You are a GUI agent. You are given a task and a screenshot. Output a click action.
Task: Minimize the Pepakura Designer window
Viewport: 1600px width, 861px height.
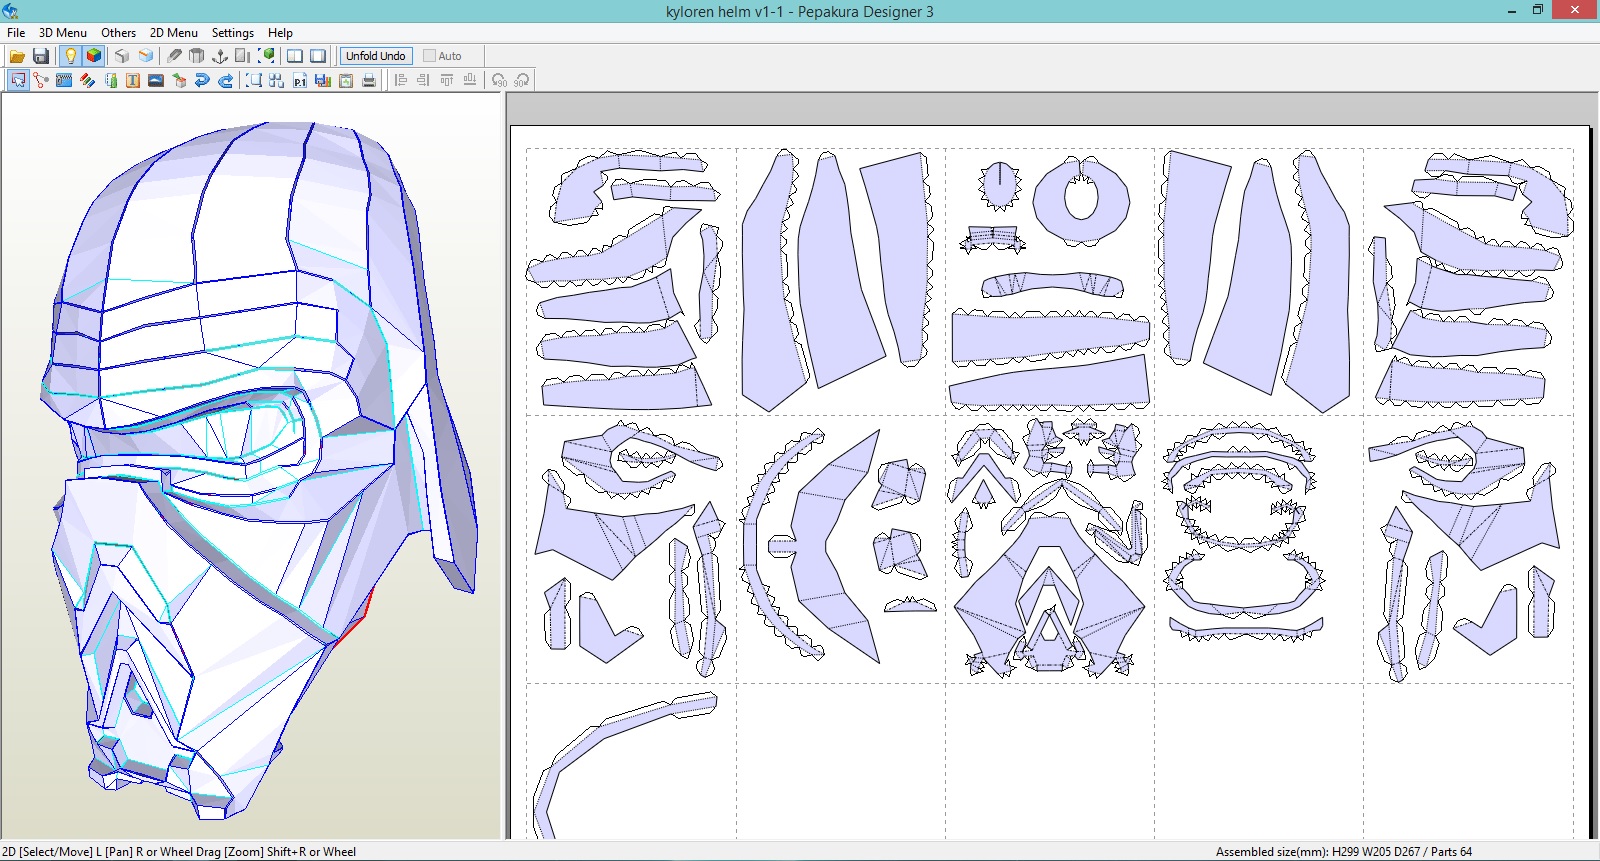coord(1511,10)
